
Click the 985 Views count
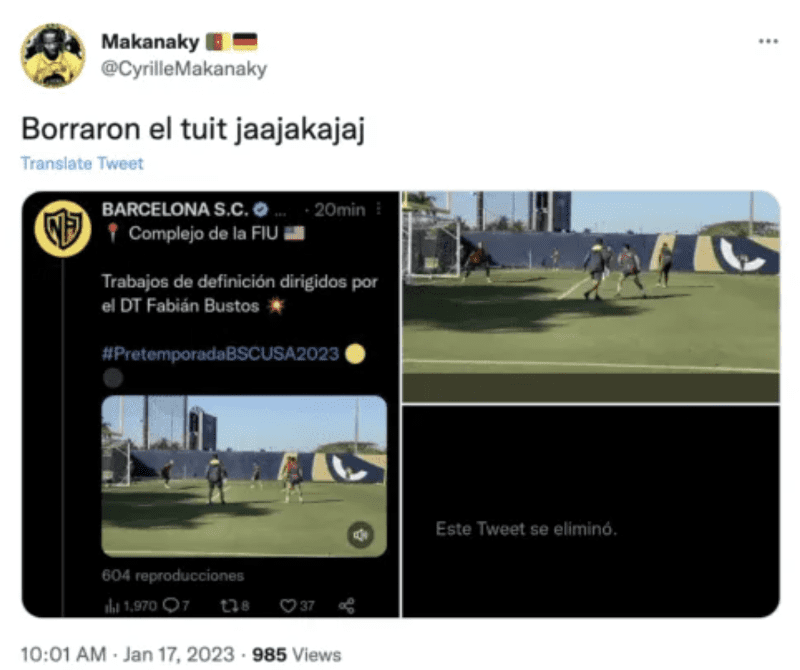pos(296,655)
